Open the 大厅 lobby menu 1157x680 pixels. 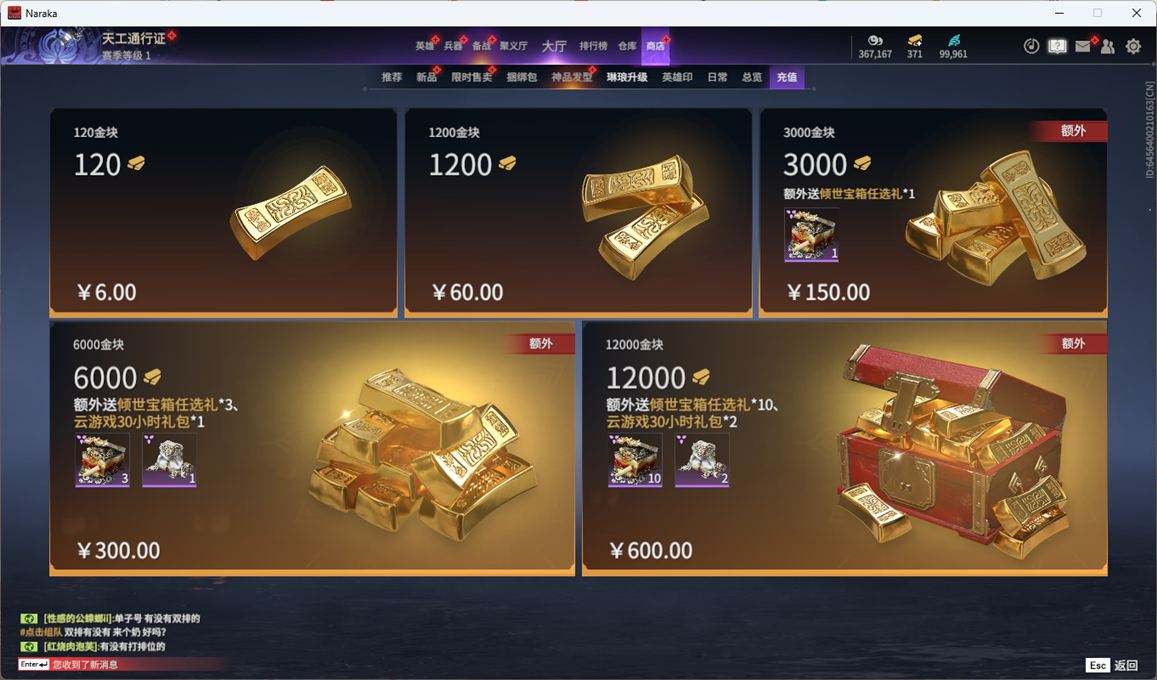[554, 46]
